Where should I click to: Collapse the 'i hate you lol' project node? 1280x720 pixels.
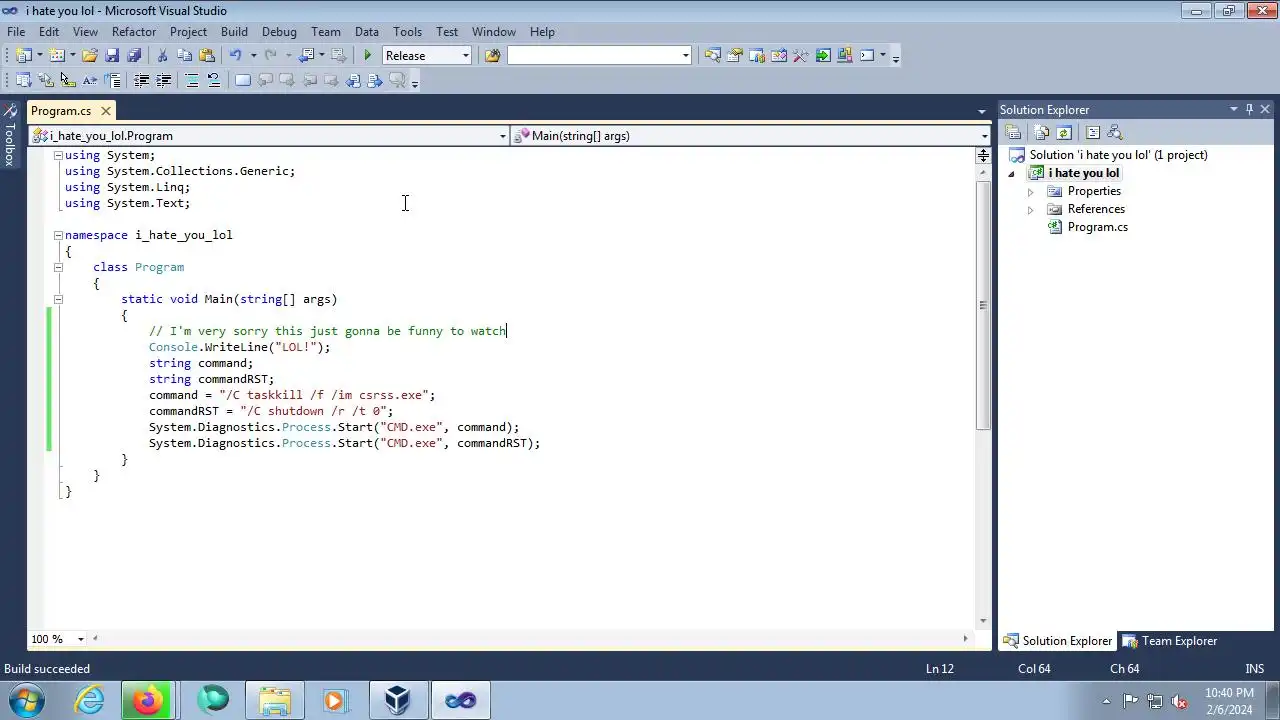(x=1011, y=174)
